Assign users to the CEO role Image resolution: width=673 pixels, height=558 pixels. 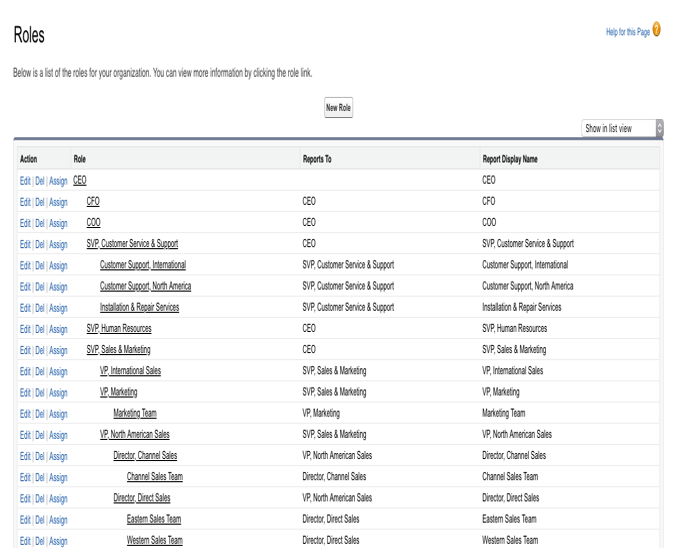pos(58,181)
